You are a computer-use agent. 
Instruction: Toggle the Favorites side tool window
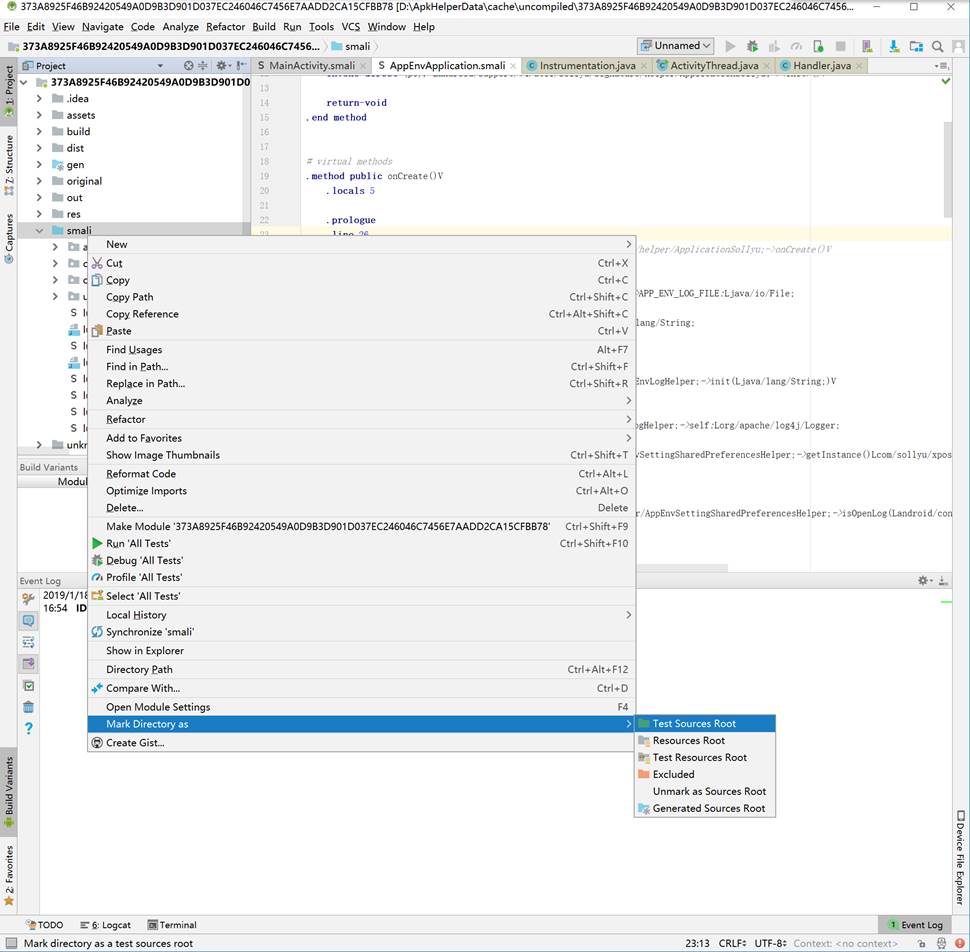point(9,875)
